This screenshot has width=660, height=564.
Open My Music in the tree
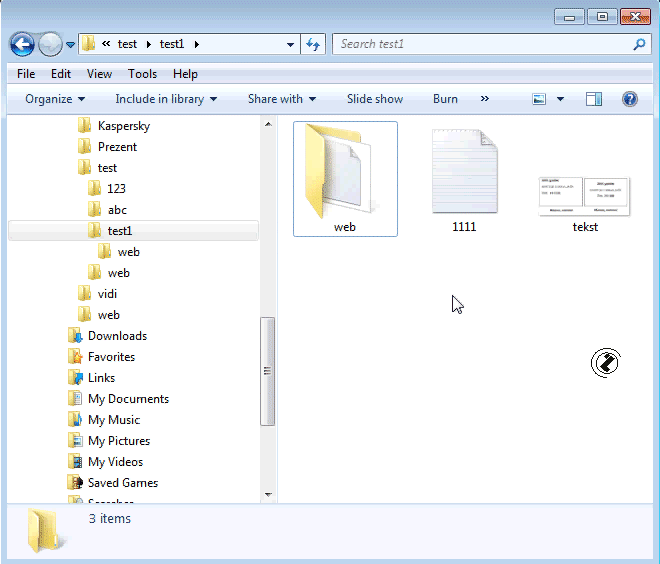click(114, 420)
